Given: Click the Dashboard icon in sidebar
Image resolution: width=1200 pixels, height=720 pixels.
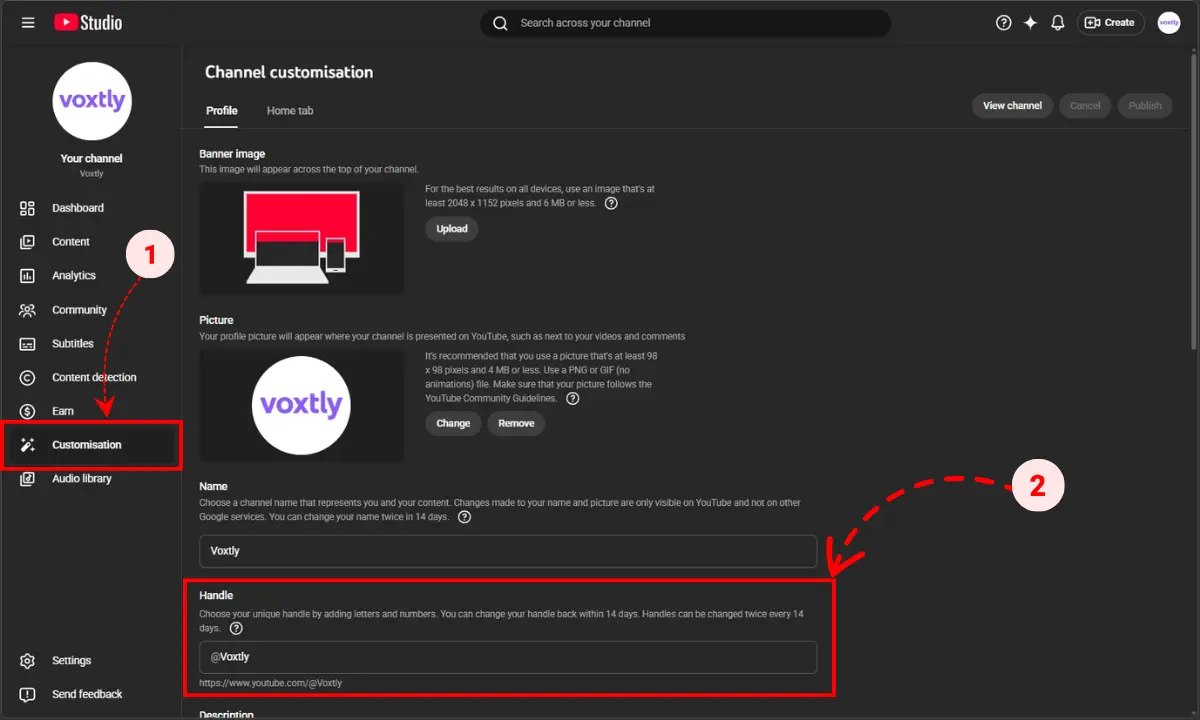Looking at the screenshot, I should (28, 208).
